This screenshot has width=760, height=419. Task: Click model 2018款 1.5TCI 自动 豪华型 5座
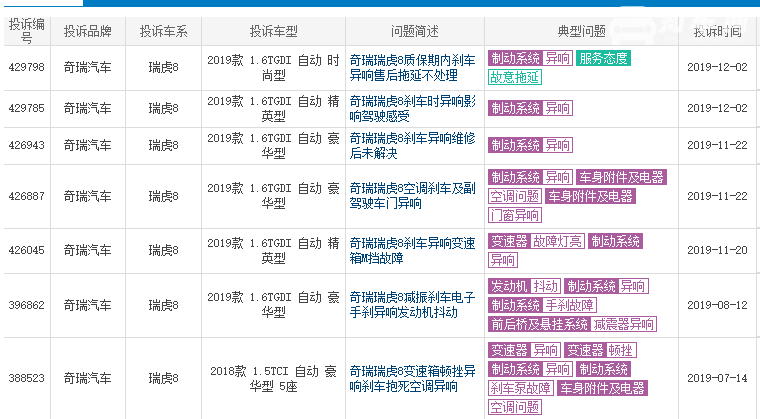coord(273,379)
